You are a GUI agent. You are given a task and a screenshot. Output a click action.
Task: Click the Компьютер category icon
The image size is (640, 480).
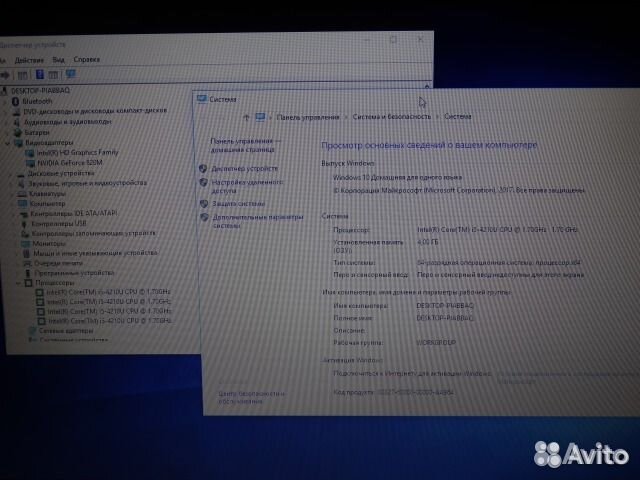pos(22,204)
